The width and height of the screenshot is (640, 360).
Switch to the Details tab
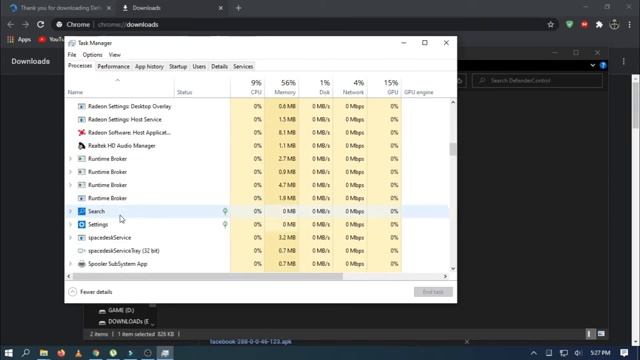(x=220, y=67)
